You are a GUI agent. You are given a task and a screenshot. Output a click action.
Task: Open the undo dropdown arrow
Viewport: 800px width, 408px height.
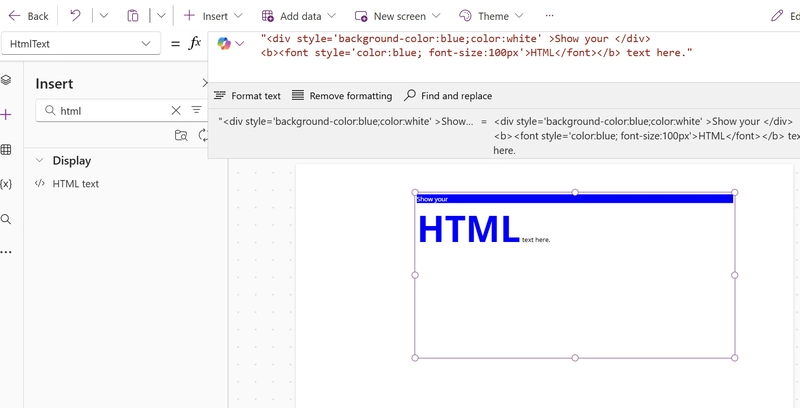coord(104,16)
